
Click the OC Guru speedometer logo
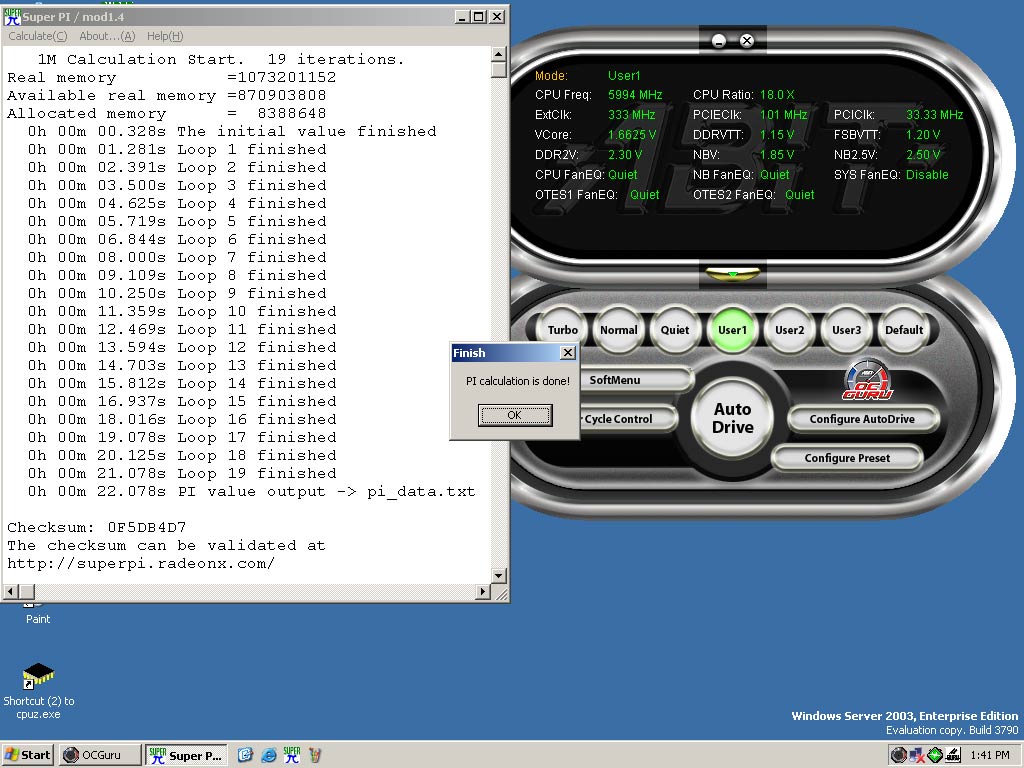pyautogui.click(x=867, y=380)
